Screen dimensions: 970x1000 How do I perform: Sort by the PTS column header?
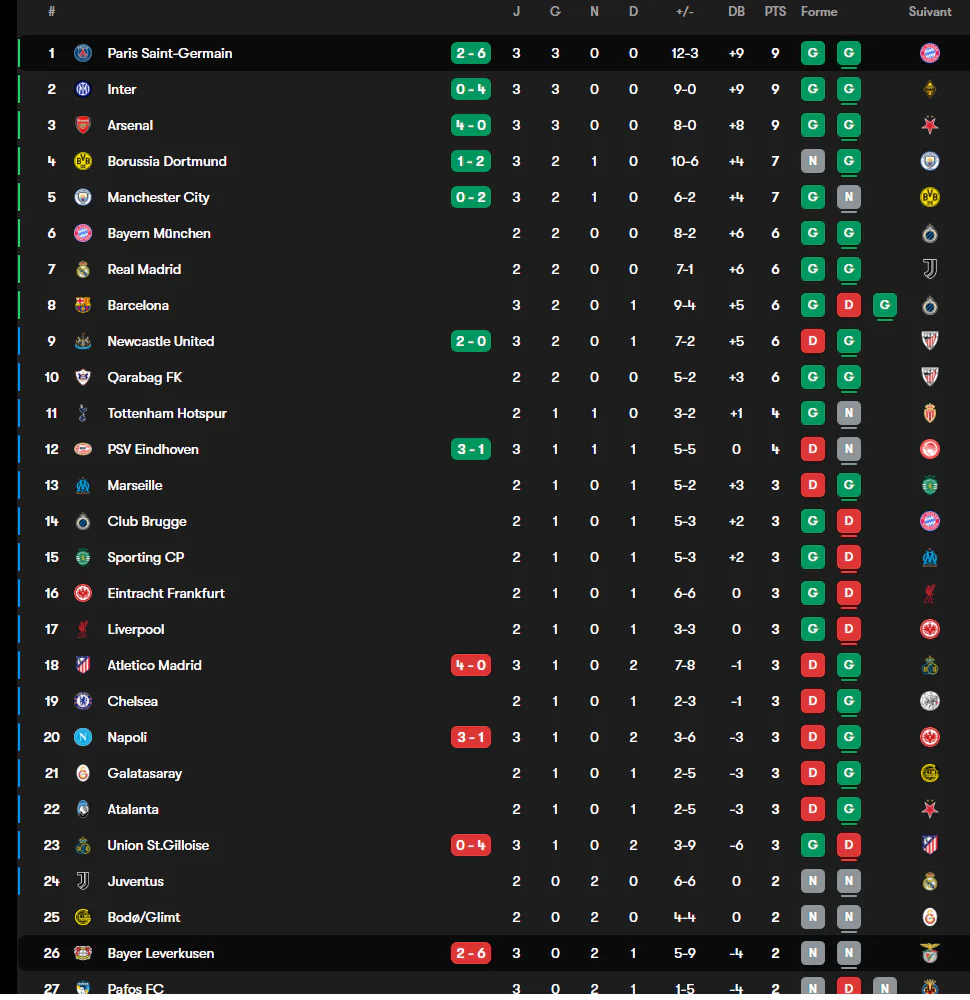775,11
